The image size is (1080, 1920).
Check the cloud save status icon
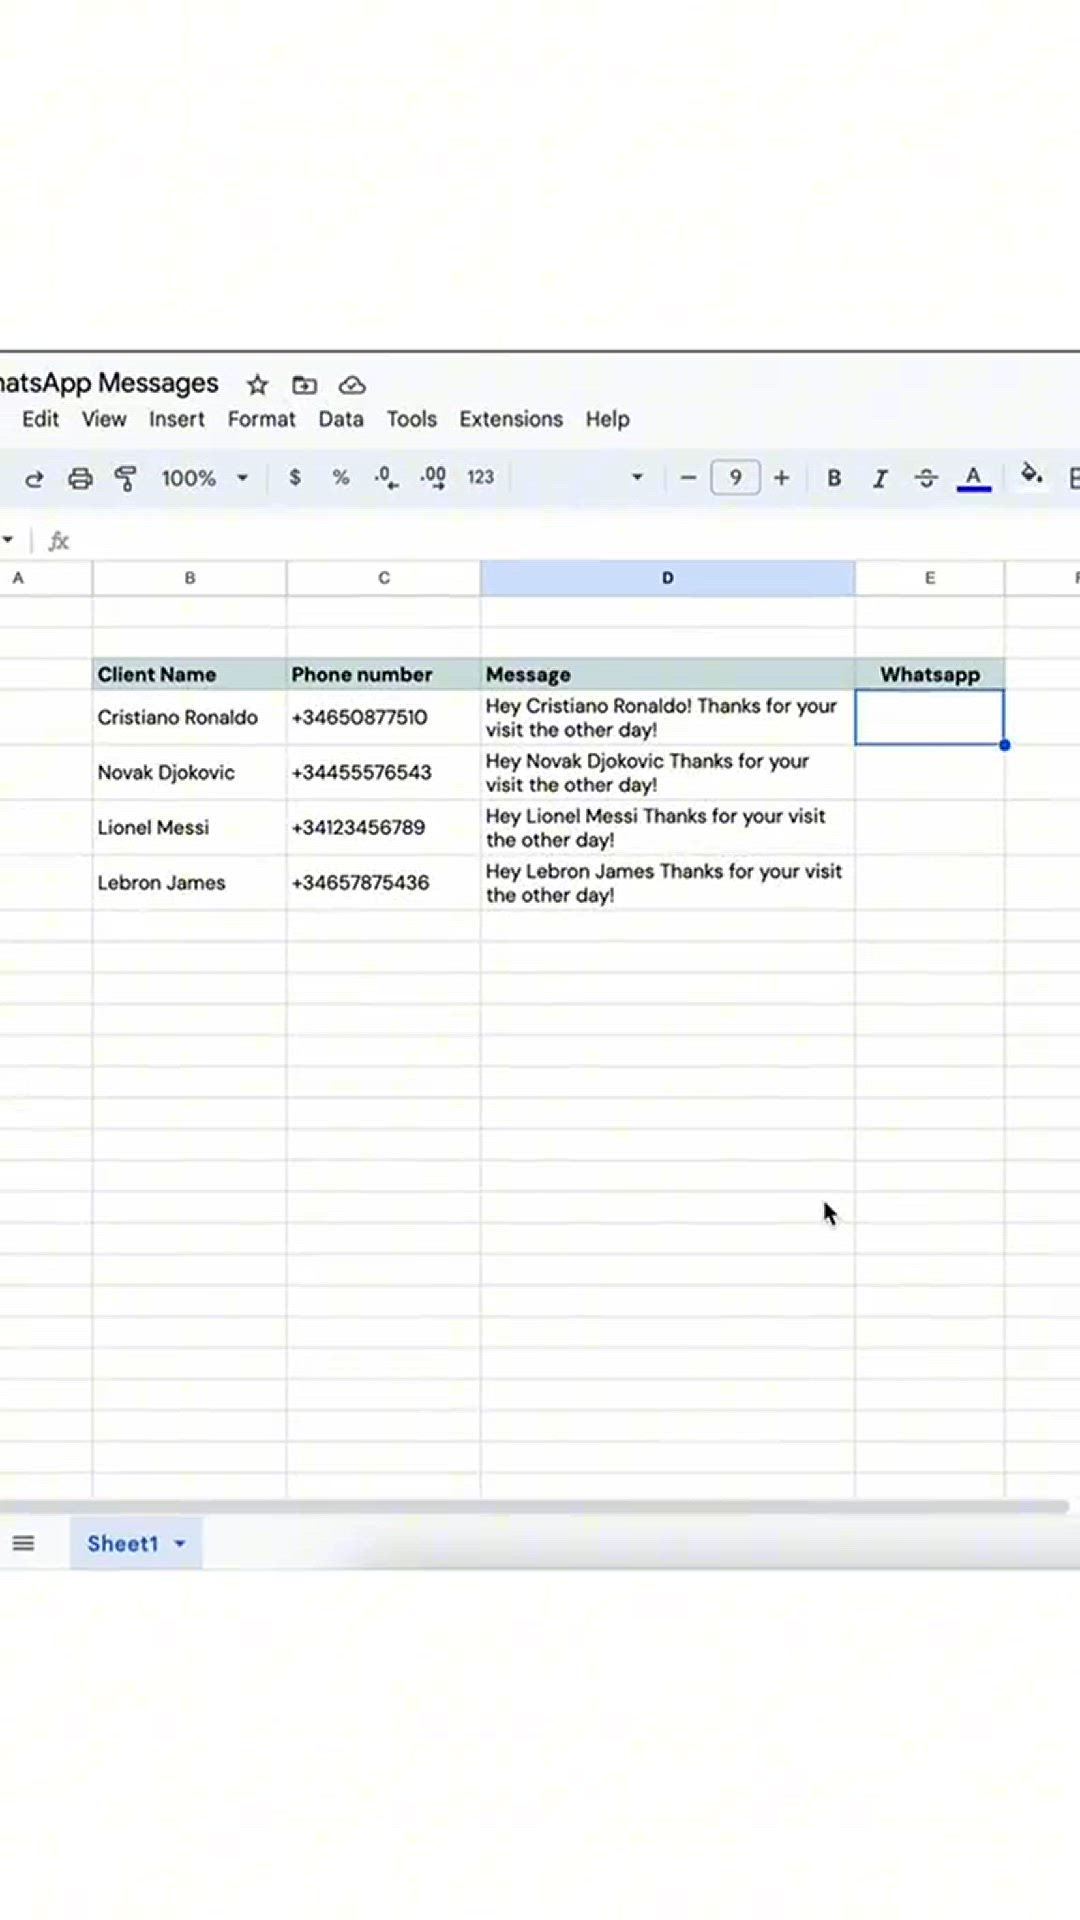click(x=352, y=385)
